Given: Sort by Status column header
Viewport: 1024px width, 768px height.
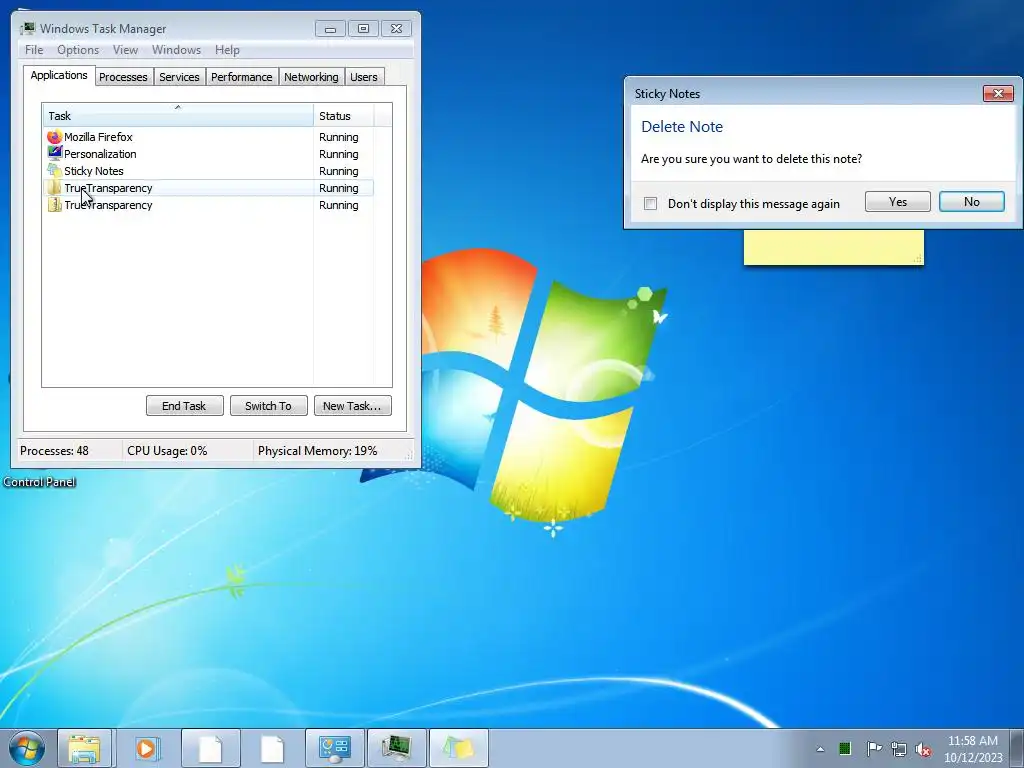Looking at the screenshot, I should pos(343,116).
